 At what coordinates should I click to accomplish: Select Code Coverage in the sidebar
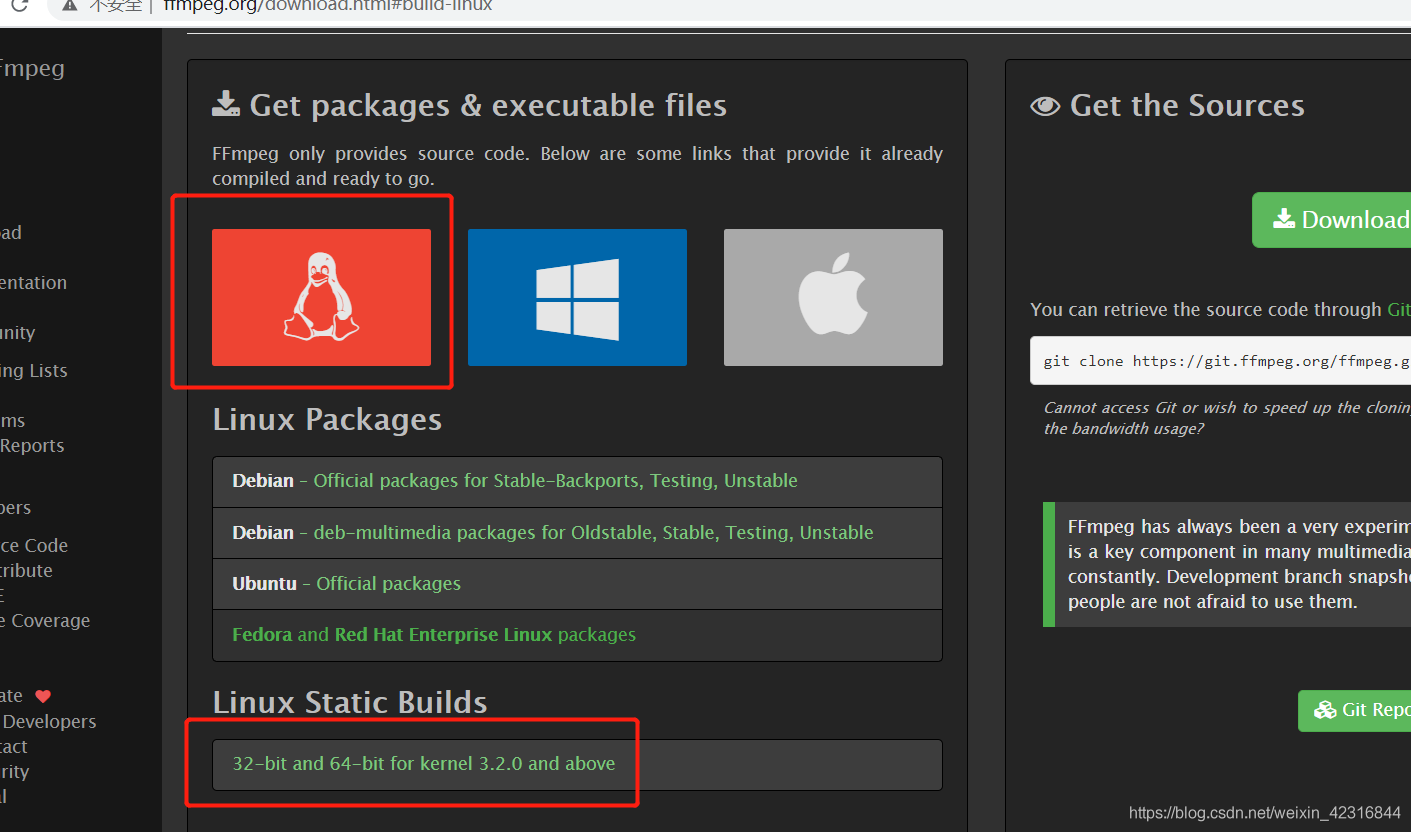[x=45, y=621]
